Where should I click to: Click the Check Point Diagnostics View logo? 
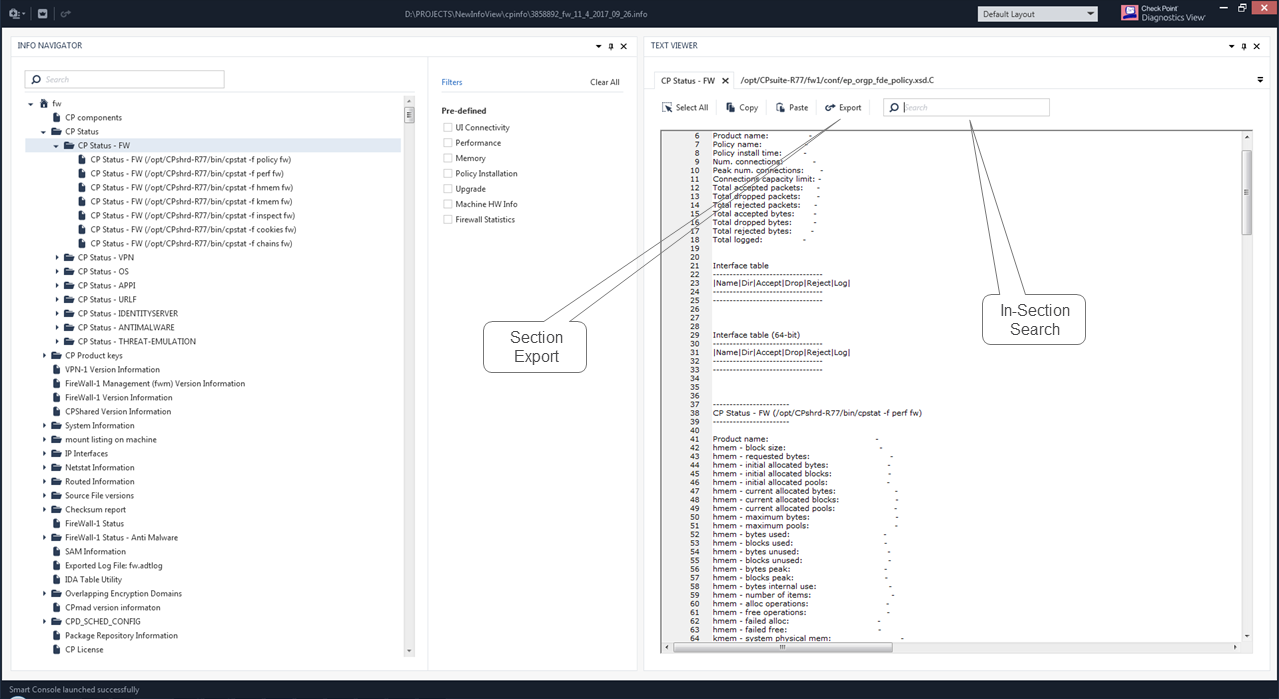[x=1163, y=13]
